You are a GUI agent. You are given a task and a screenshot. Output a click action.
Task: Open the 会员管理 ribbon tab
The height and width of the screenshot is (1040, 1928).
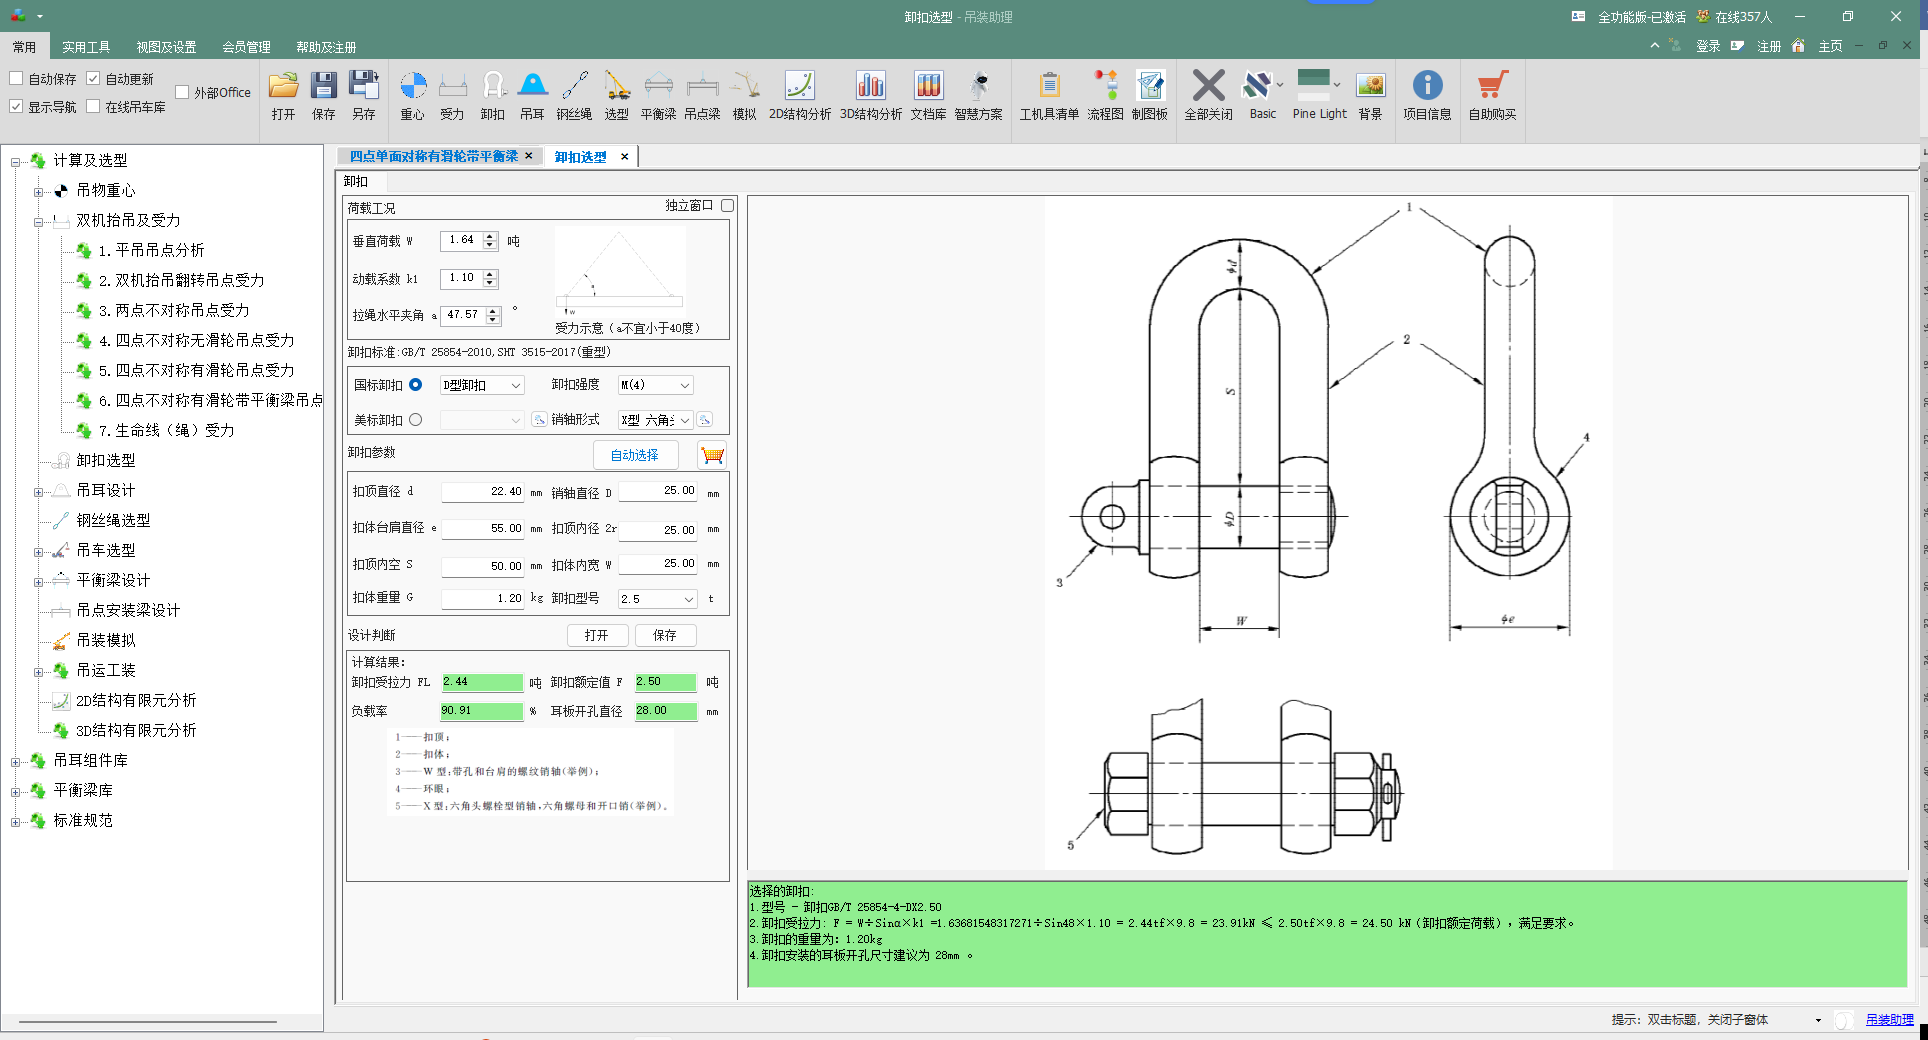tap(246, 47)
